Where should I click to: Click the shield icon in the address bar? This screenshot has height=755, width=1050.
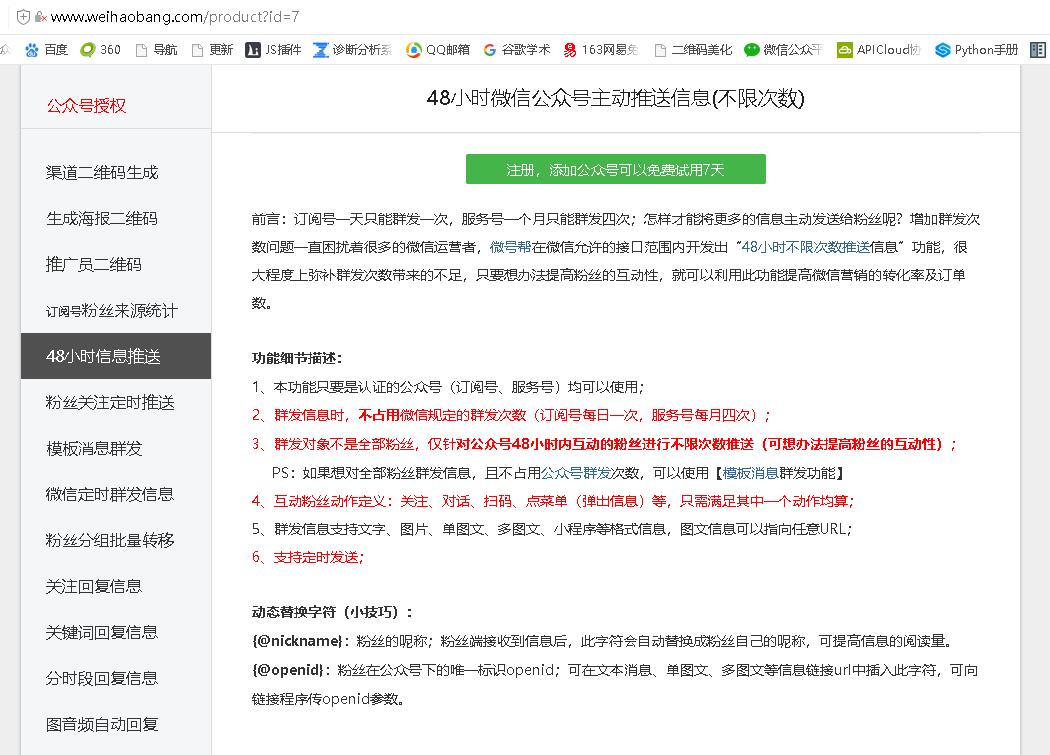point(23,17)
